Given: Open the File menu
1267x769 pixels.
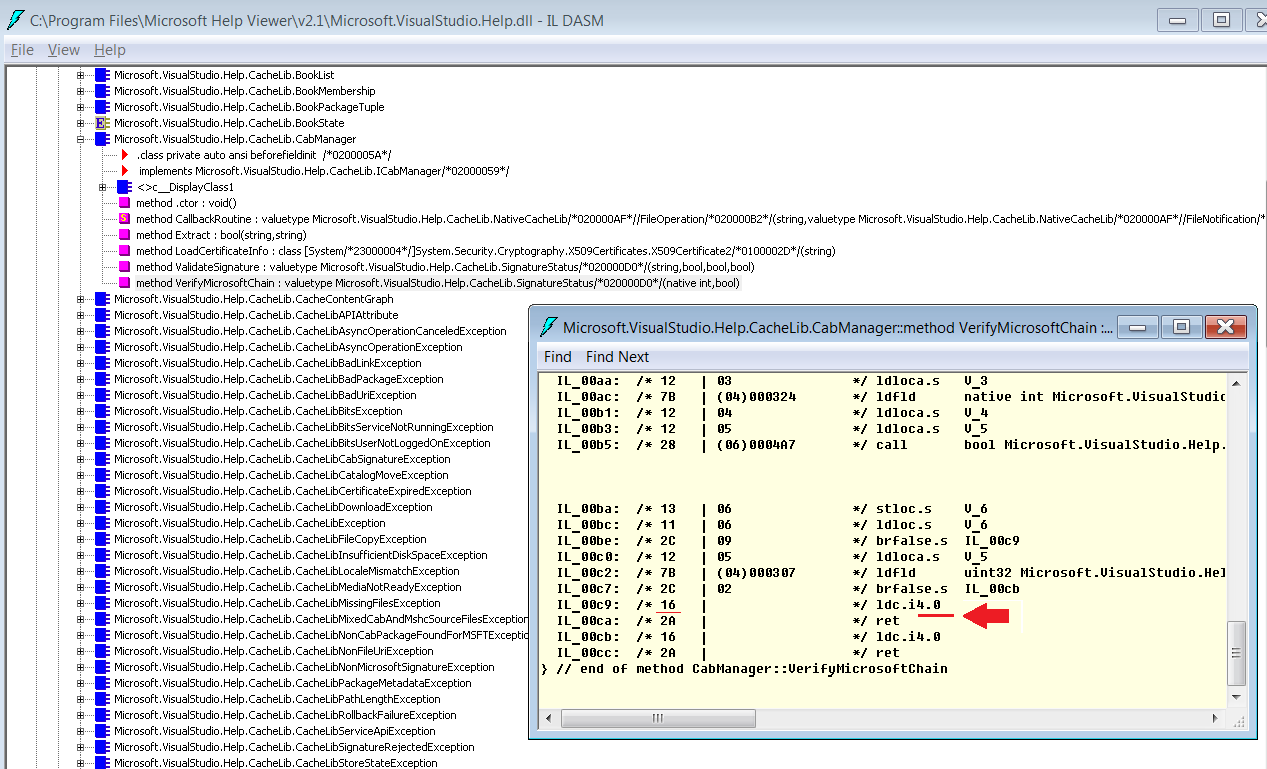Looking at the screenshot, I should (21, 50).
